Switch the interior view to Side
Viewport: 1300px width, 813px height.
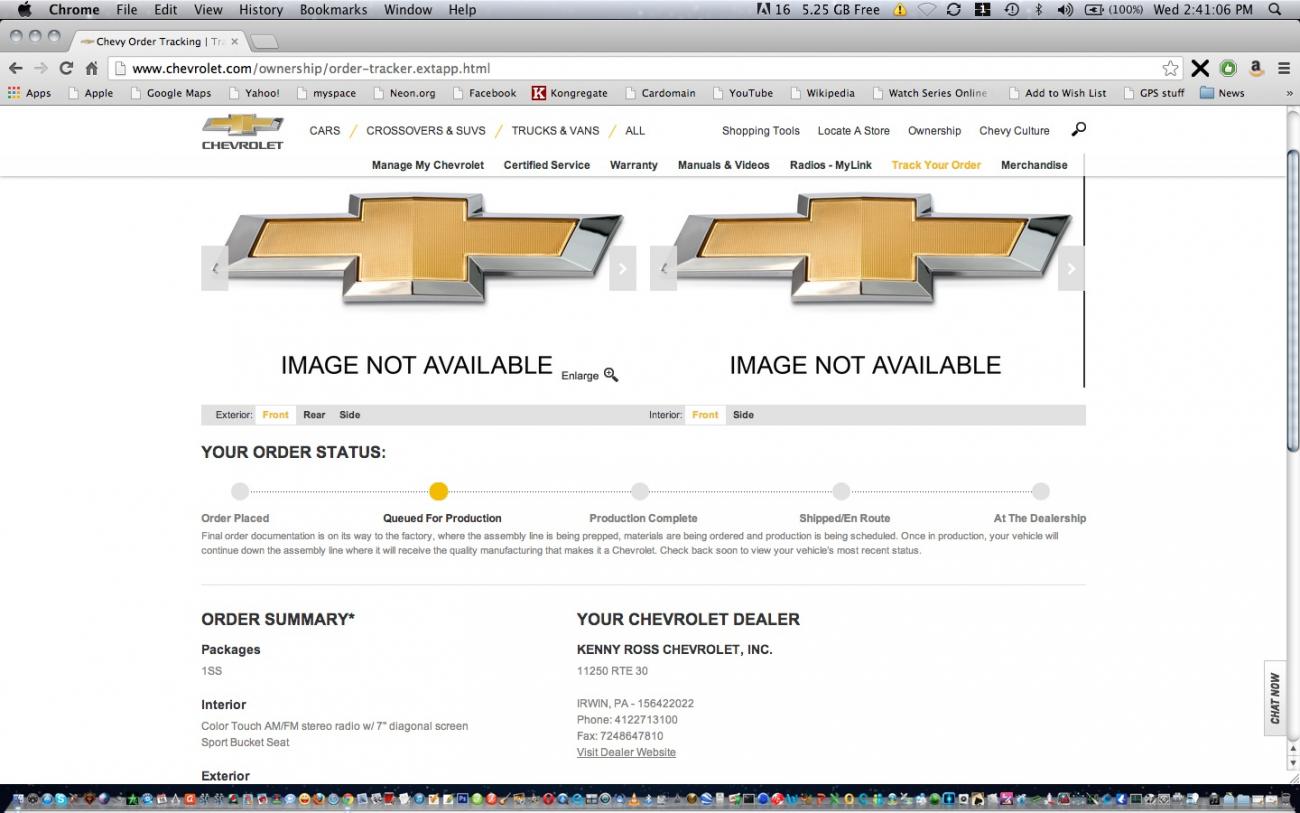(x=743, y=414)
